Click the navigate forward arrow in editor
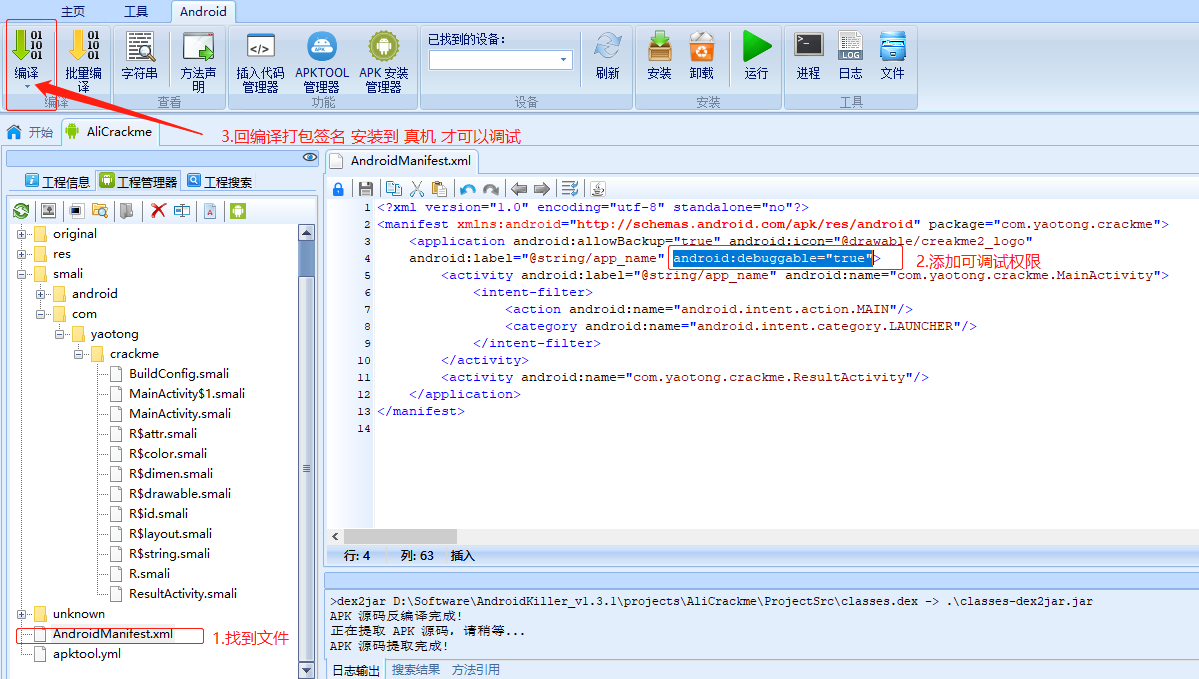 click(x=542, y=189)
